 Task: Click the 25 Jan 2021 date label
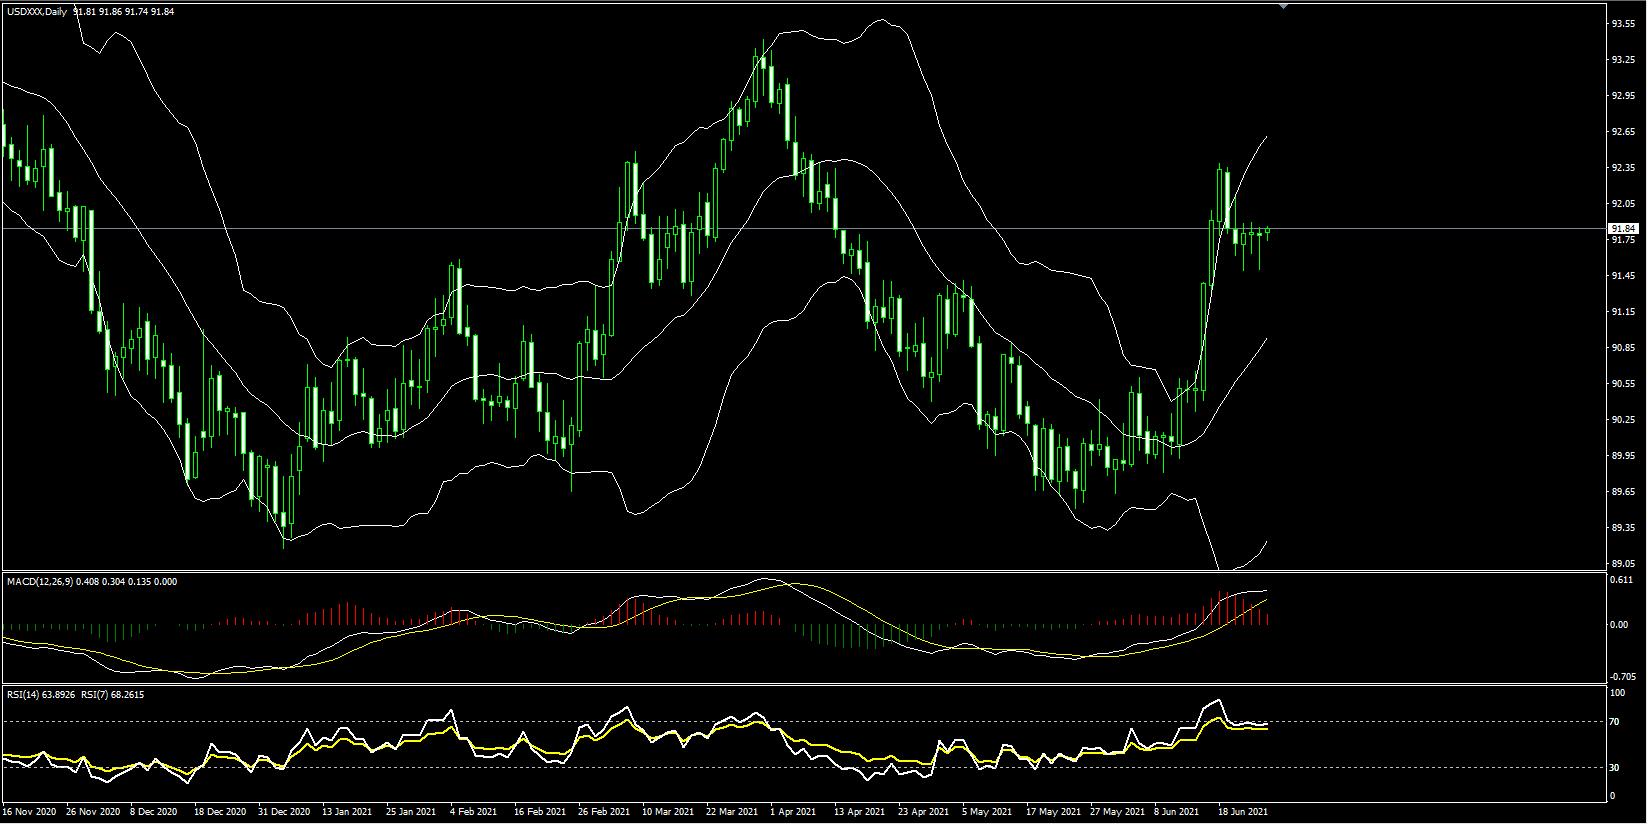(411, 812)
